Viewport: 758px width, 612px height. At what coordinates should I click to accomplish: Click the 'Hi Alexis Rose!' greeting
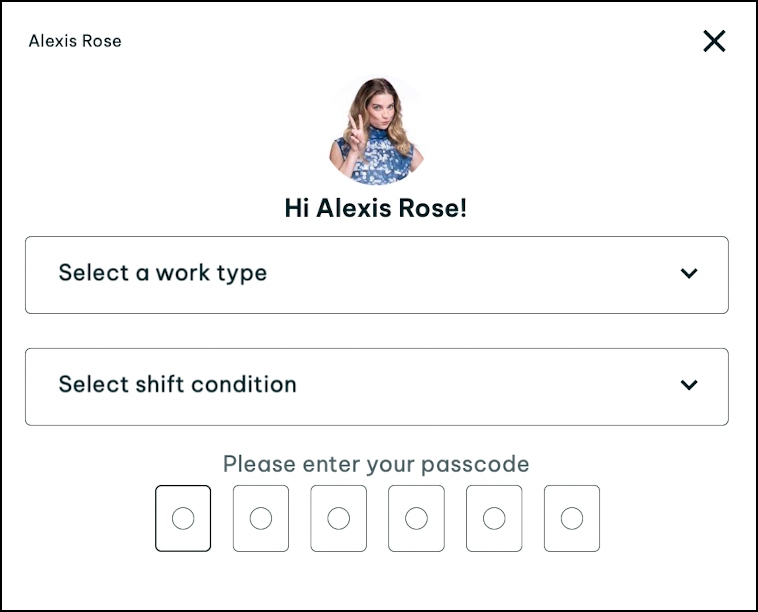[376, 208]
